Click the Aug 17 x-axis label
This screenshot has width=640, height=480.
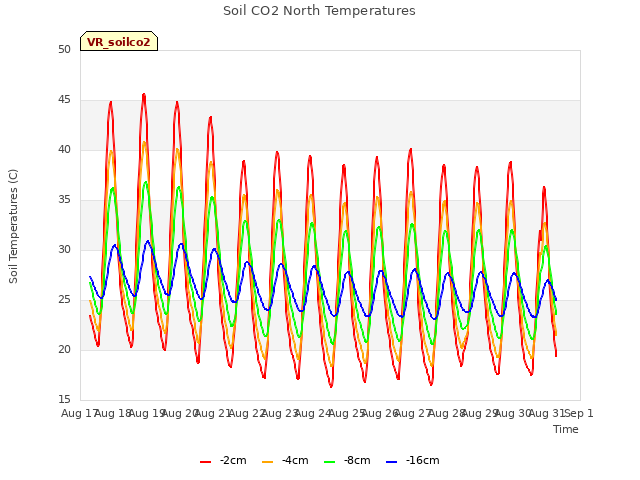[x=78, y=413]
